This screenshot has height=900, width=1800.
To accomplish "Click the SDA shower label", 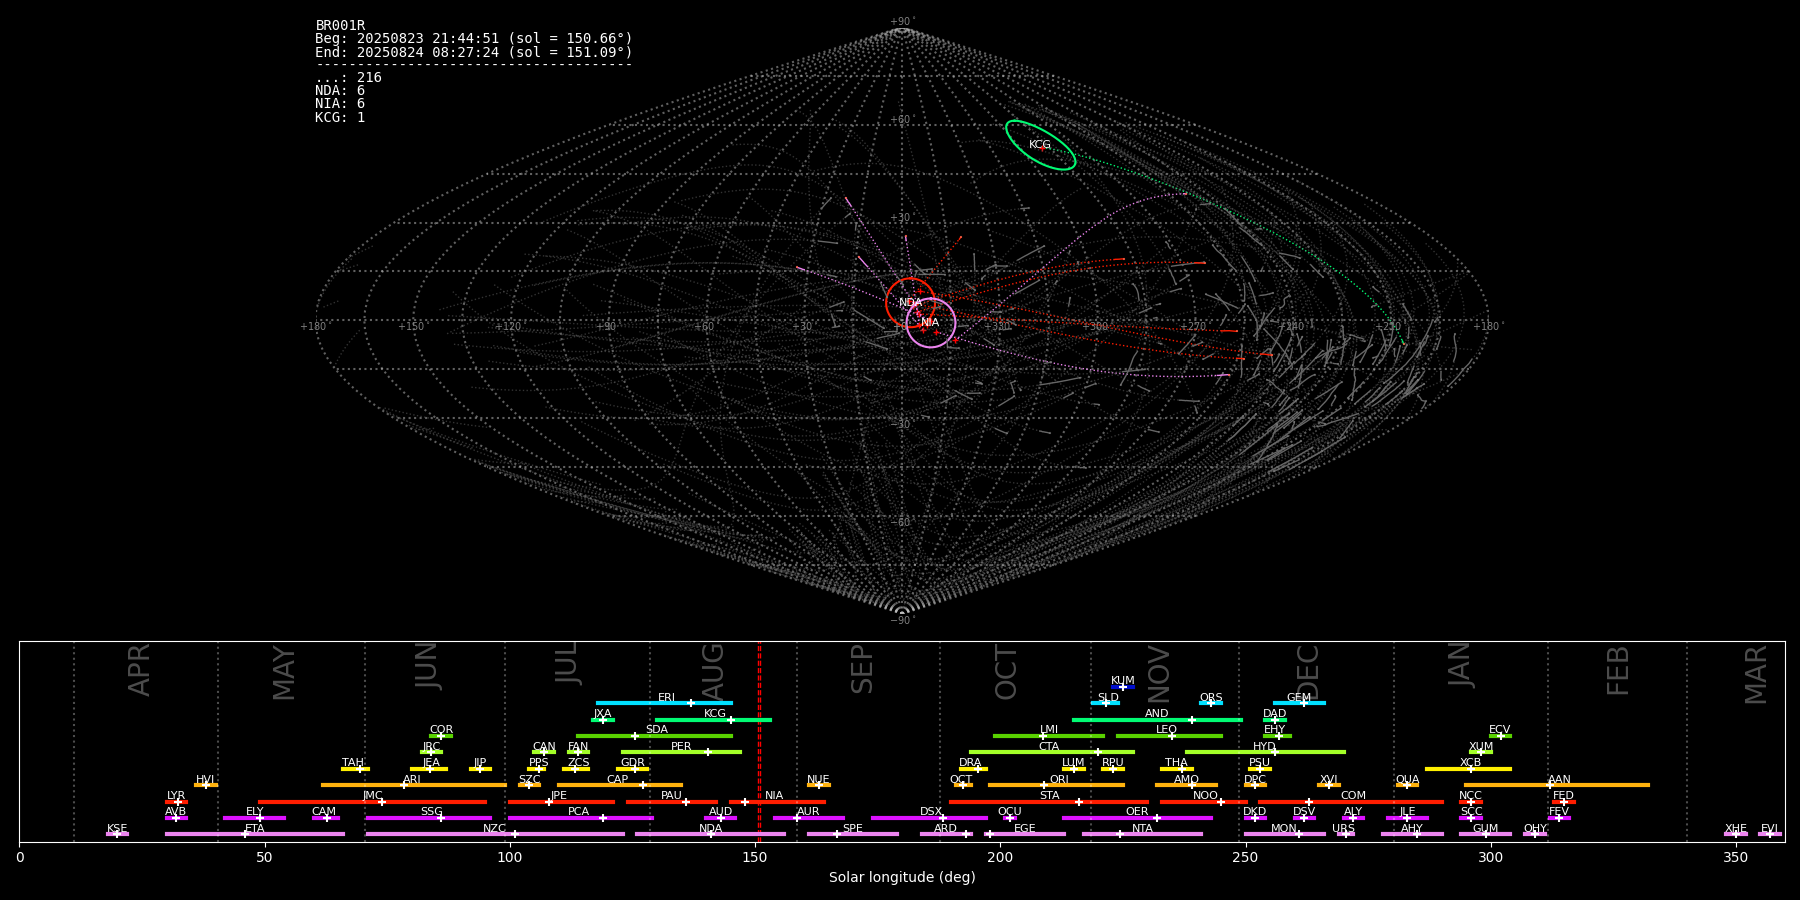I will pos(657,730).
